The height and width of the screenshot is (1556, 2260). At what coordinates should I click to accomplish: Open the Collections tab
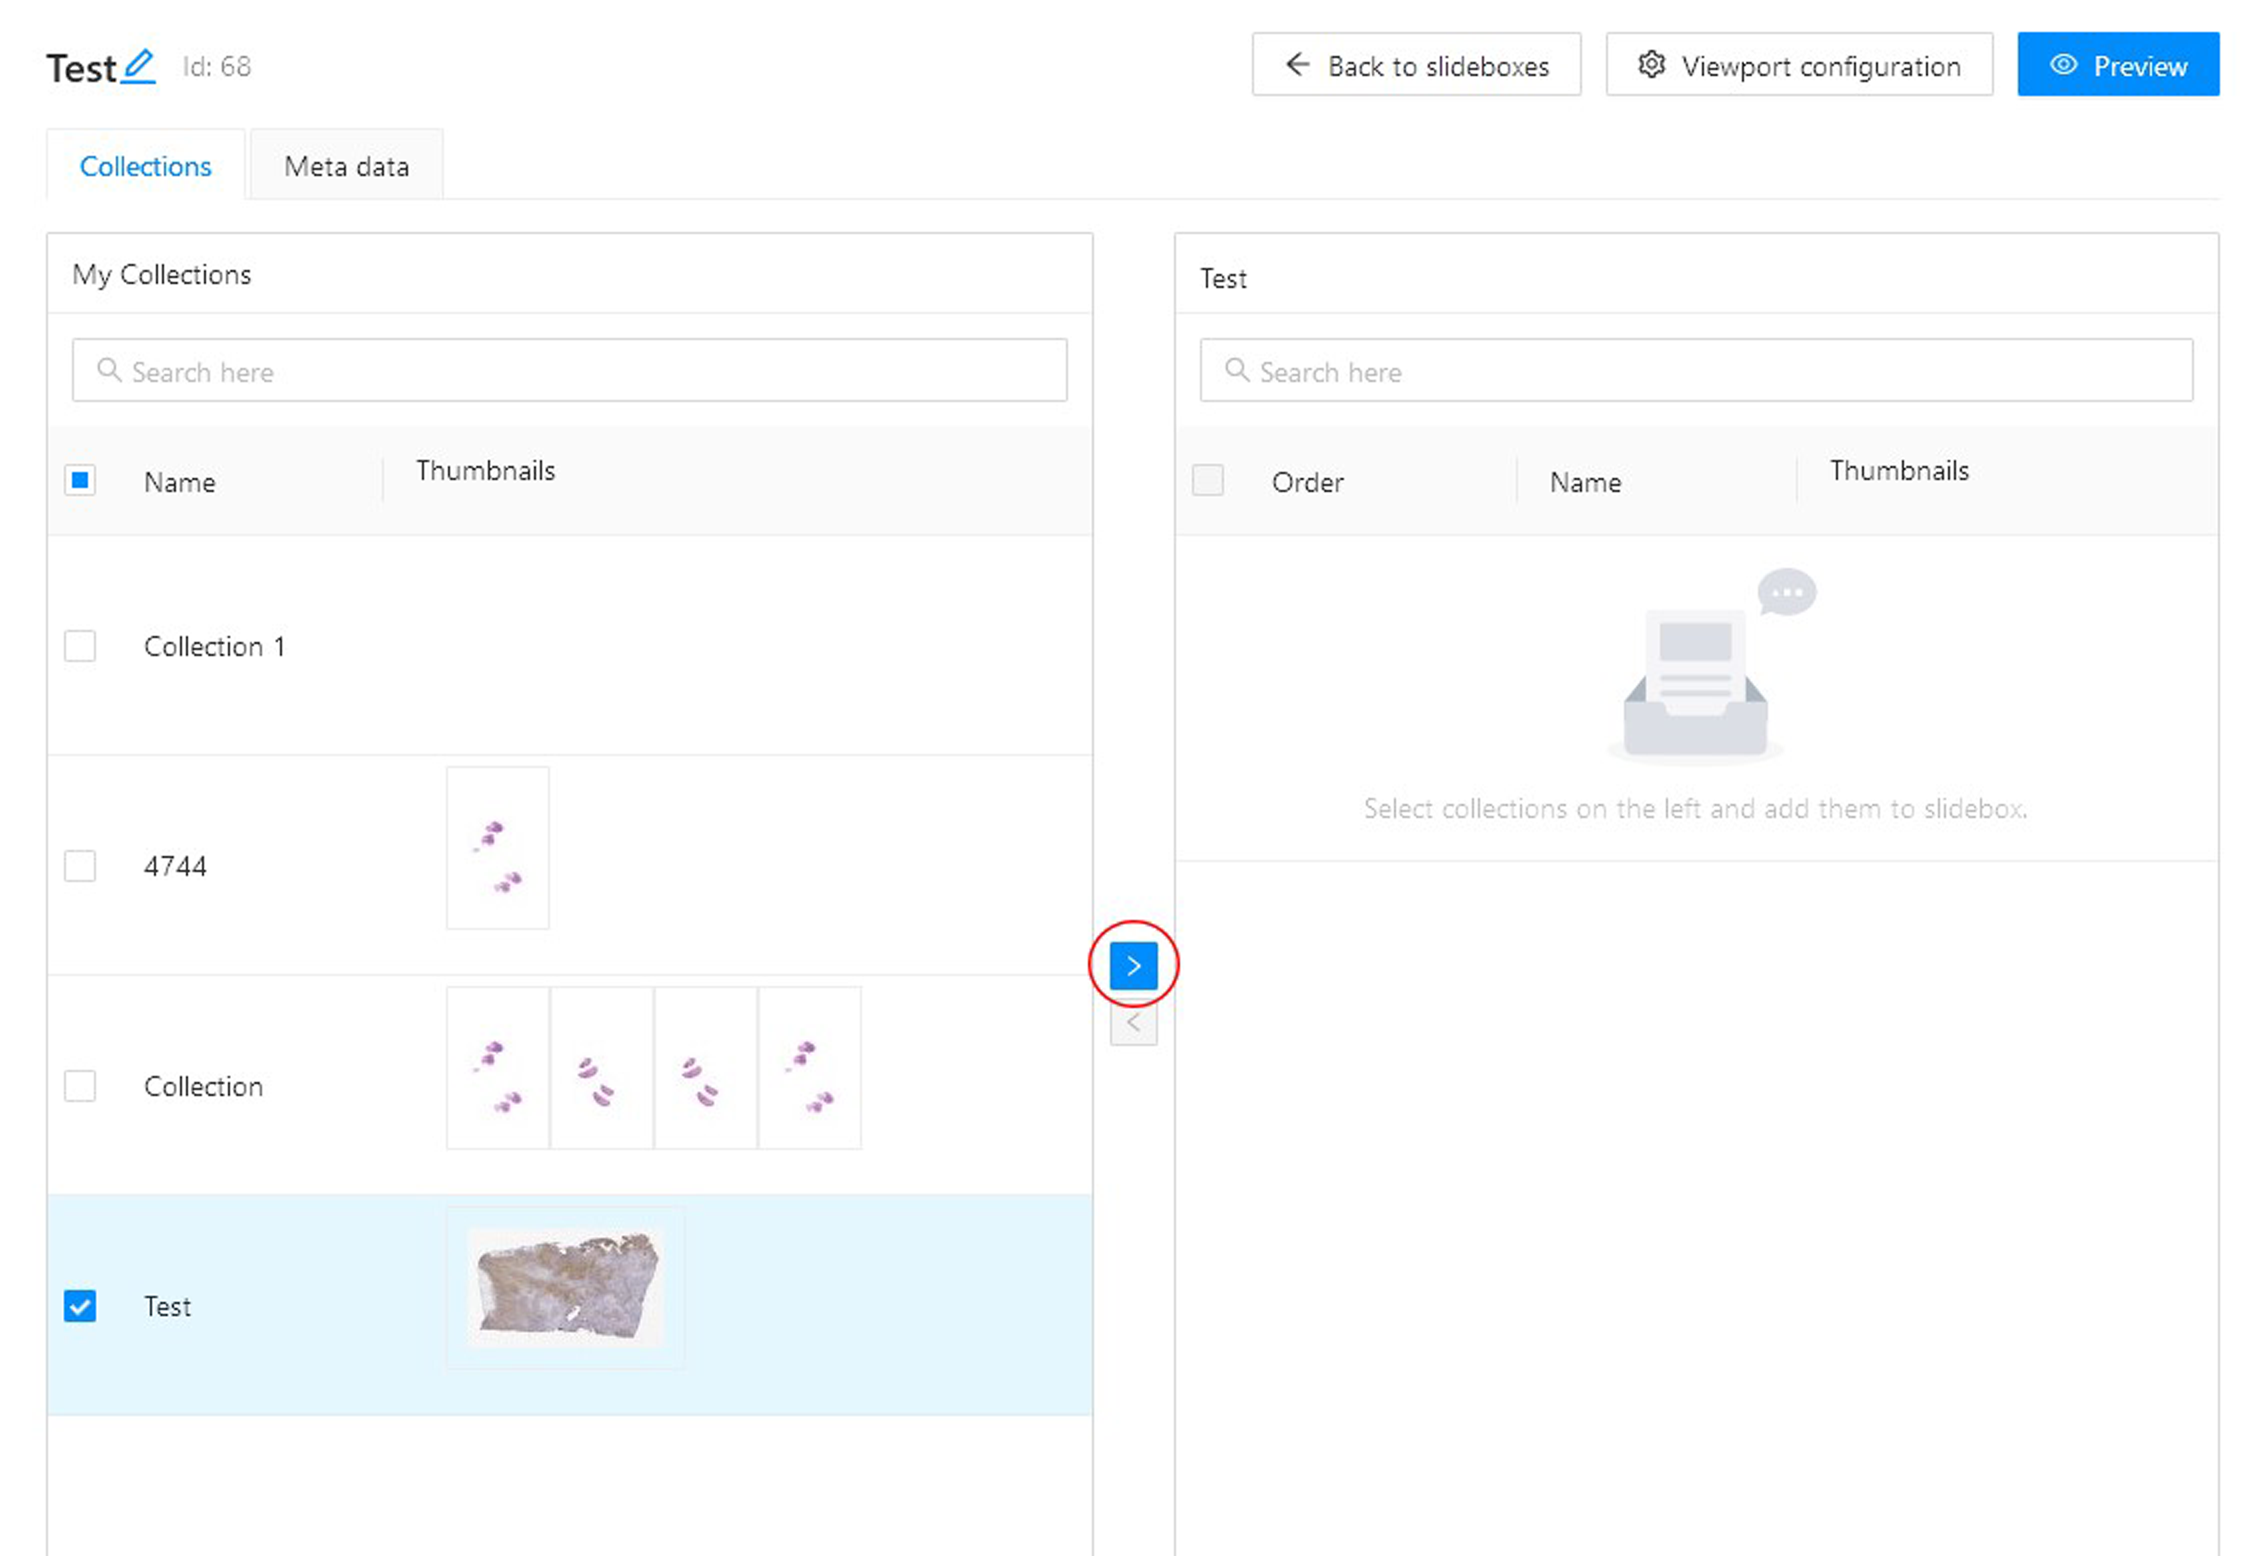tap(146, 166)
